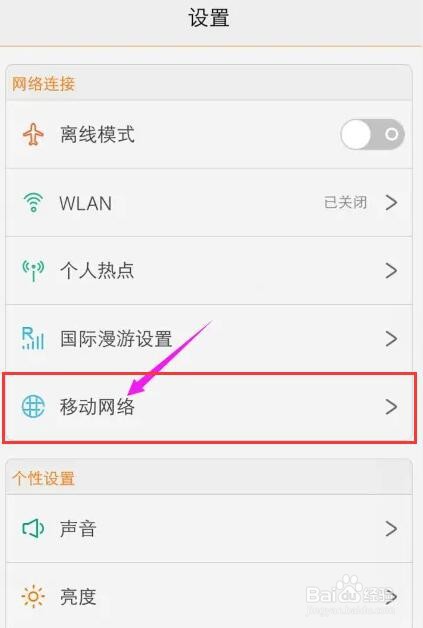Tap the roaming signal bars icon
The width and height of the screenshot is (423, 628).
(x=33, y=338)
